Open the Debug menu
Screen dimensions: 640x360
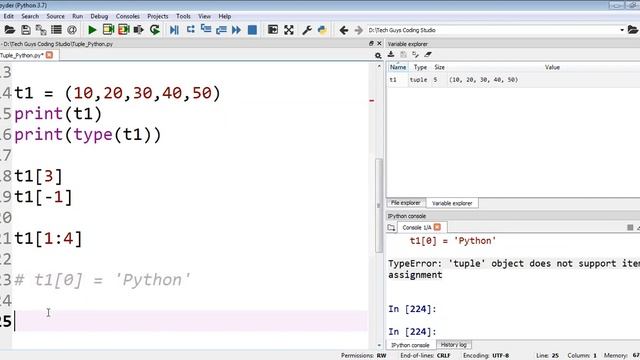coord(99,16)
